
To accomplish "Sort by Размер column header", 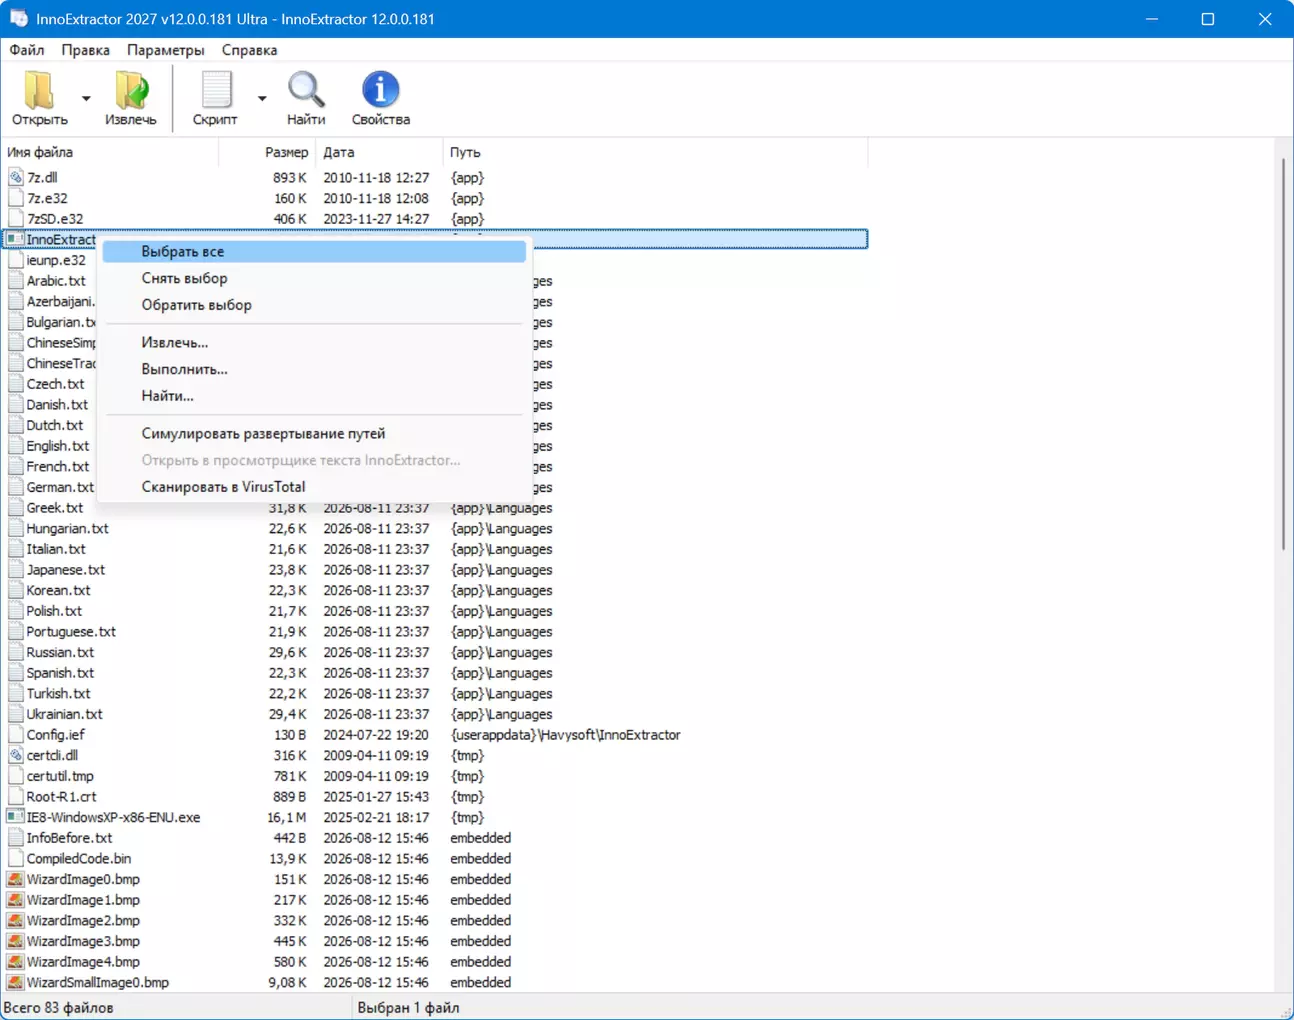I will point(267,152).
